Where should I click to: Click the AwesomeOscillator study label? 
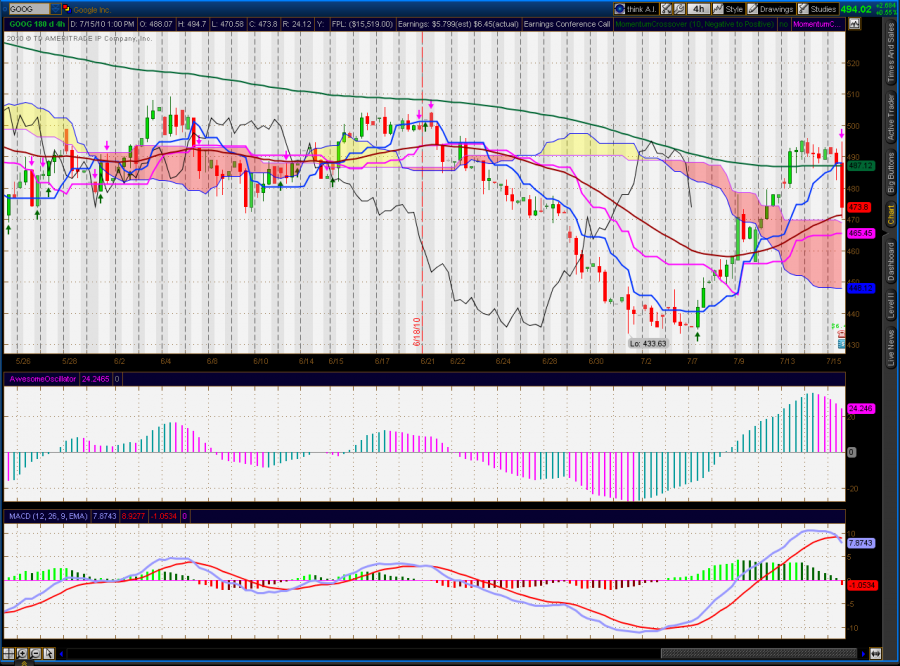click(x=42, y=379)
